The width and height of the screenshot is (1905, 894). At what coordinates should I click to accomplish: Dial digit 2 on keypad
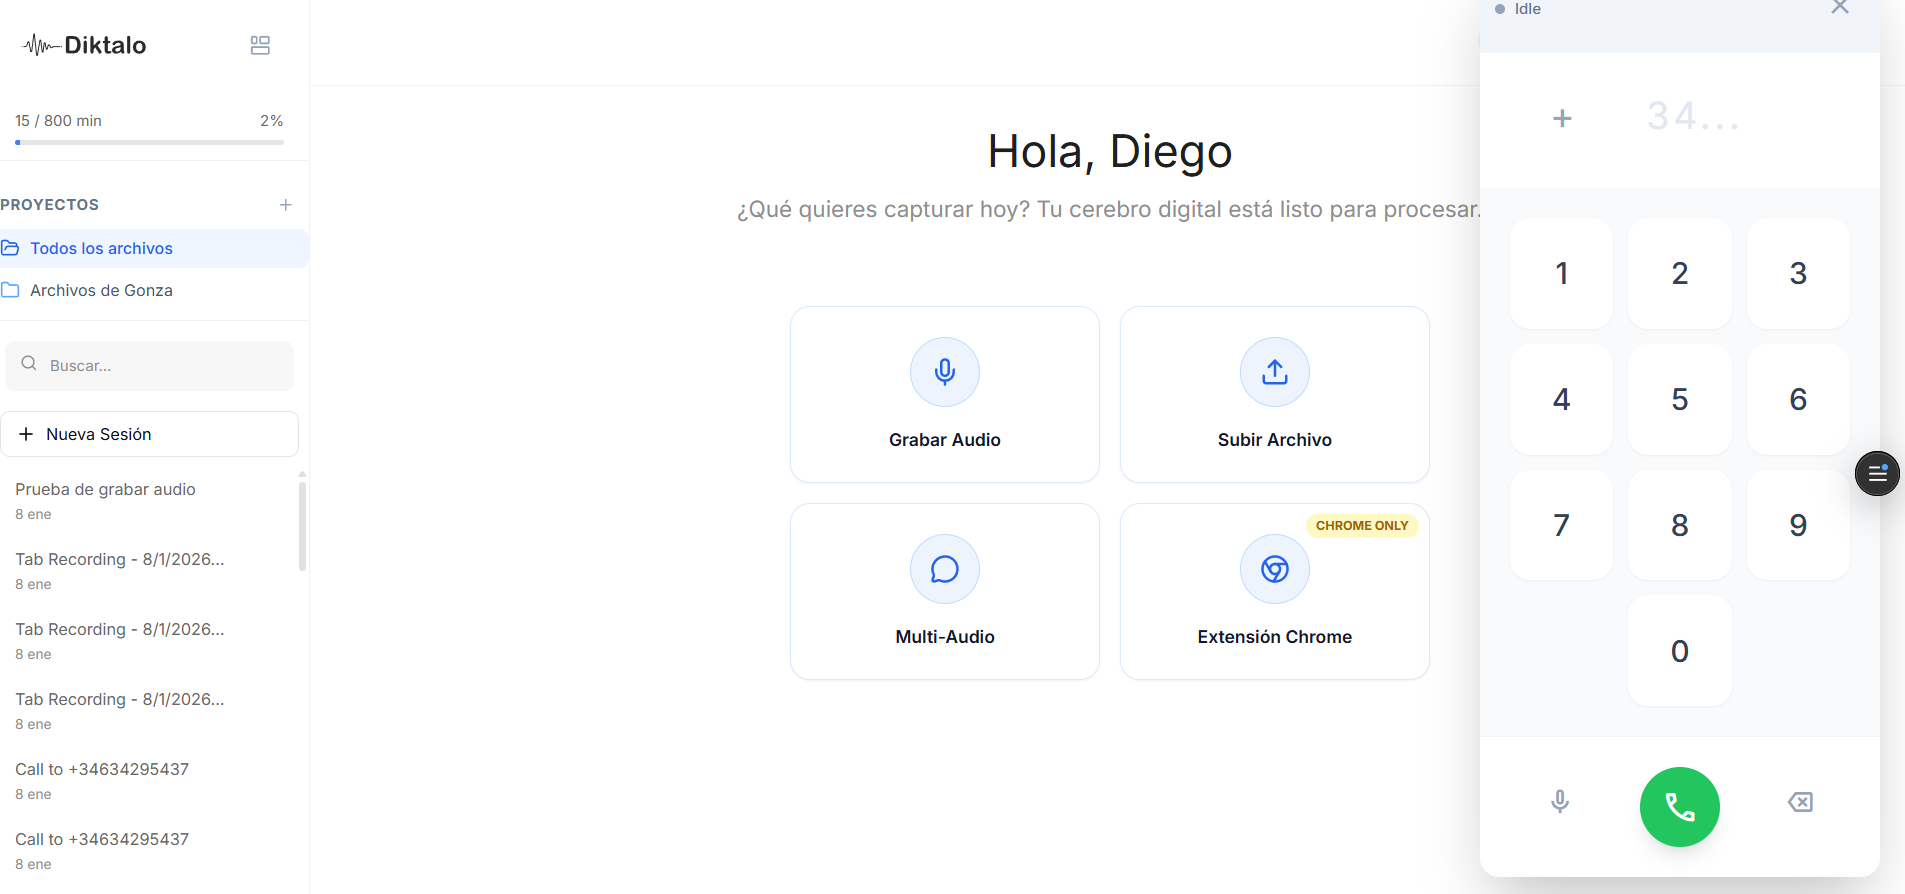click(x=1680, y=273)
